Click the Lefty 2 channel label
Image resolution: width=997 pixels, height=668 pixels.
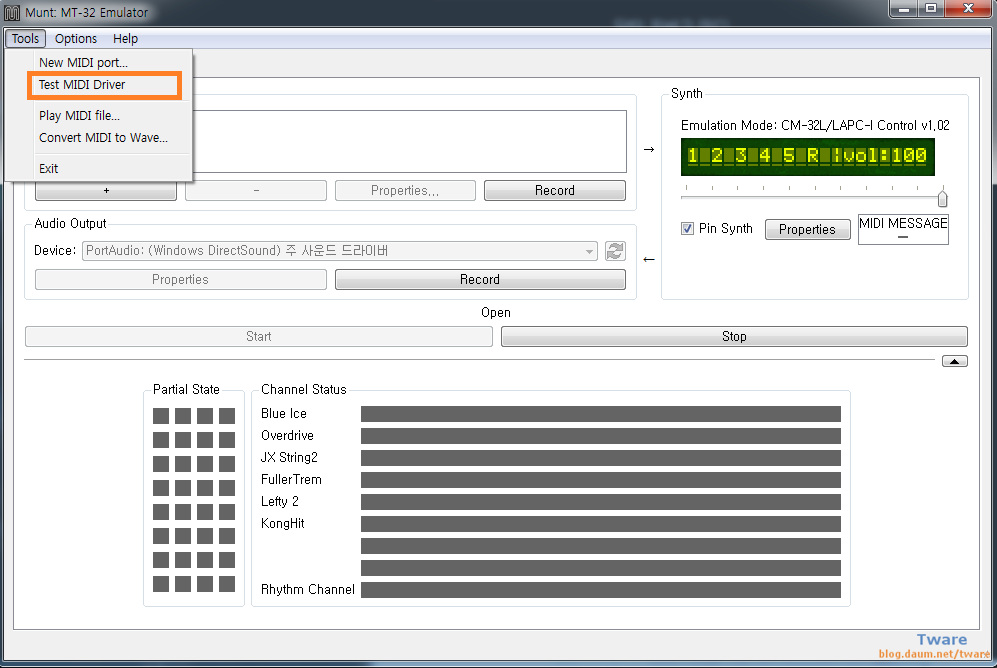(x=280, y=501)
